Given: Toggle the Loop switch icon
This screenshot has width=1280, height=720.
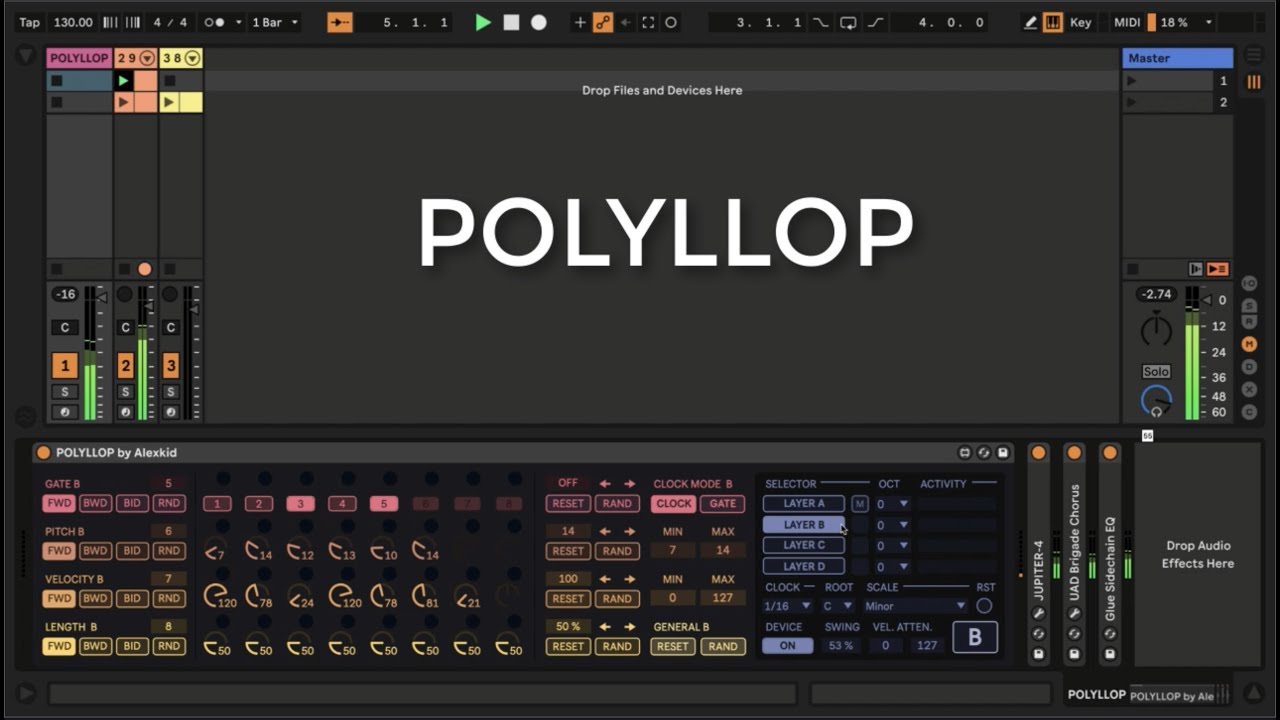Looking at the screenshot, I should pos(848,22).
